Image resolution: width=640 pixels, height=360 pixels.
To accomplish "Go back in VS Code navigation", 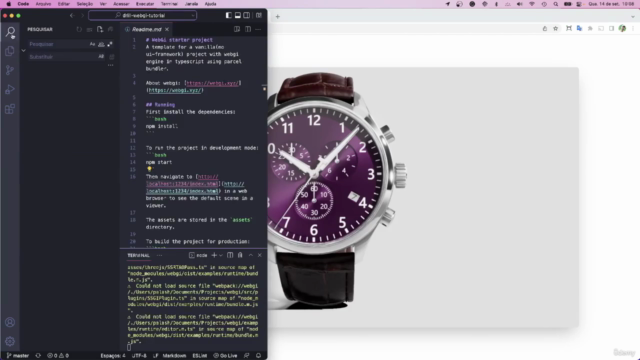I will [x=72, y=16].
